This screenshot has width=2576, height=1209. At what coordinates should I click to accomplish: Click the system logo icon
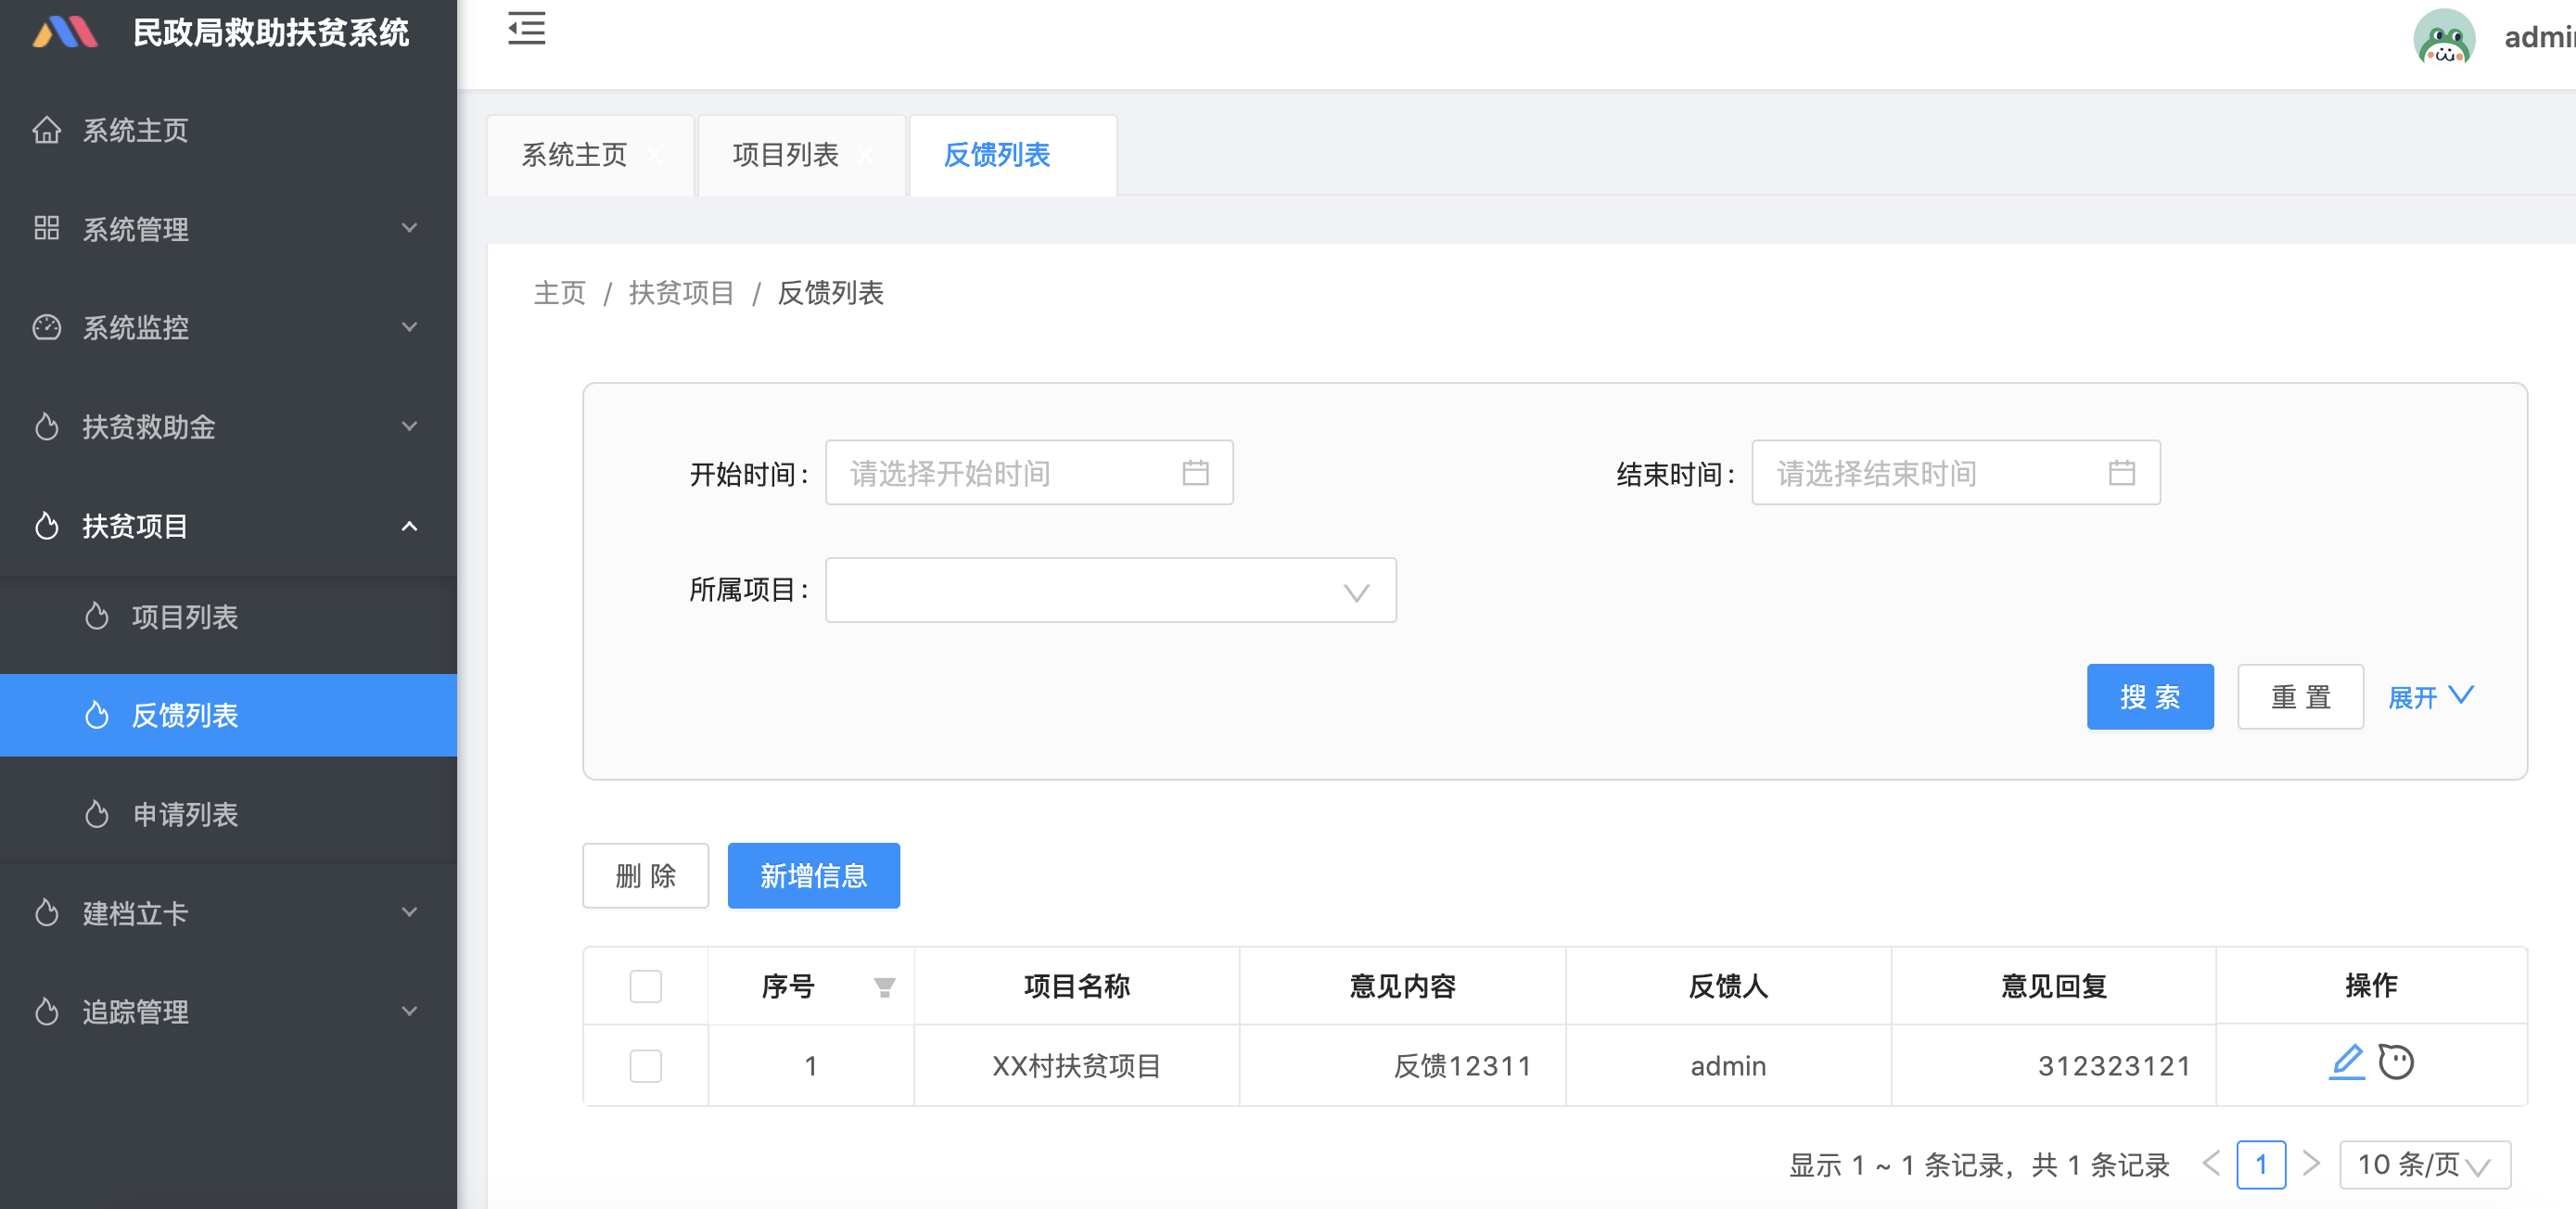pyautogui.click(x=65, y=32)
